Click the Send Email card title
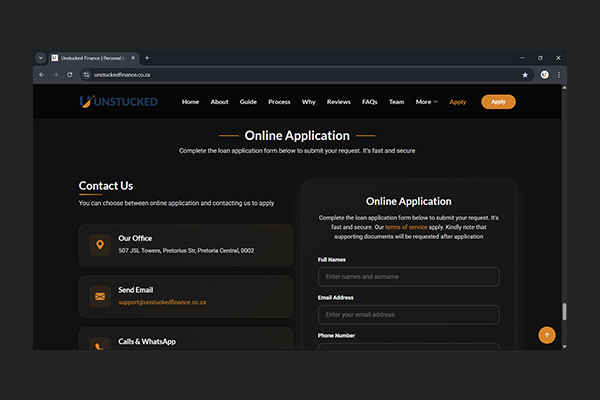The width and height of the screenshot is (600, 400). tap(135, 290)
